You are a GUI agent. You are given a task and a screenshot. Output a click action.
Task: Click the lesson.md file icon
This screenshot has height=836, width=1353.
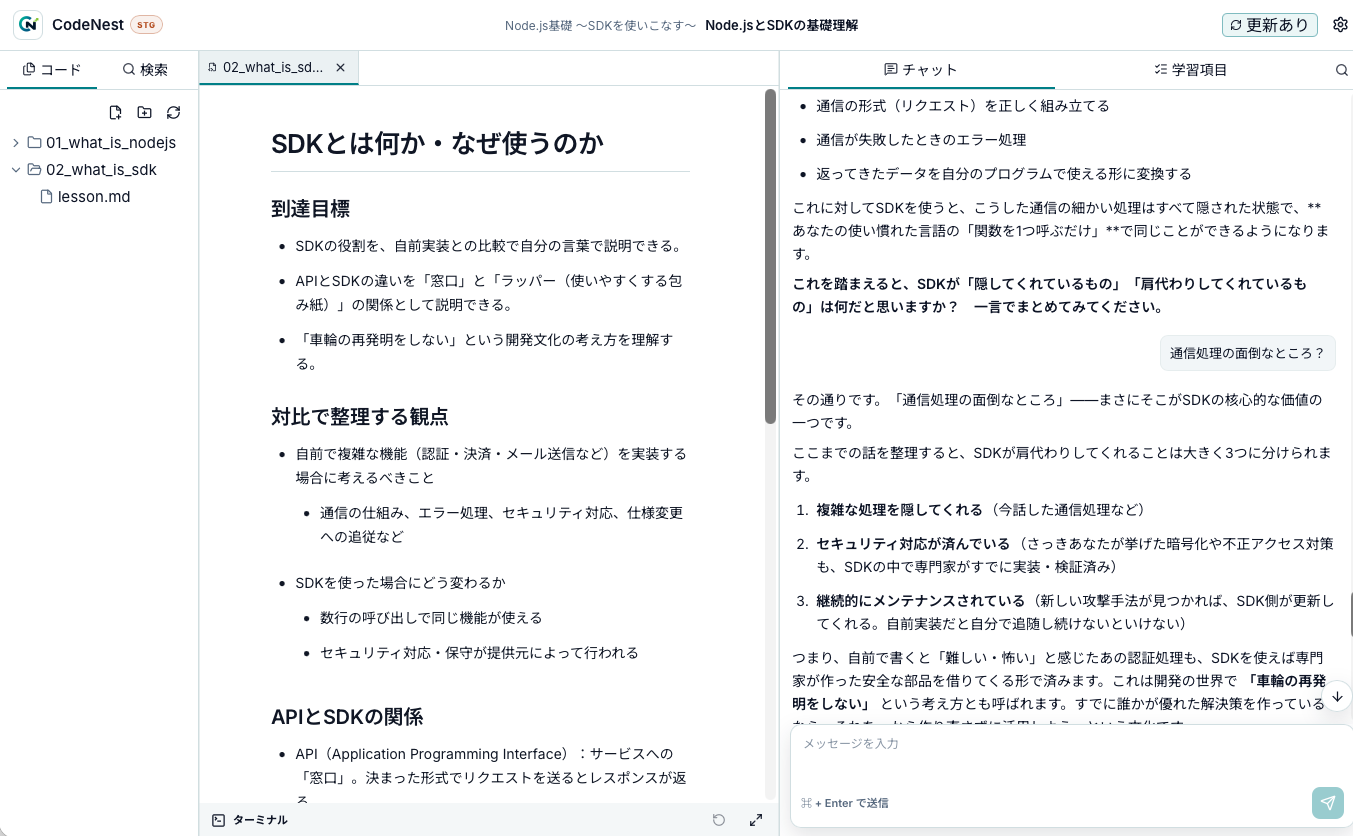point(46,197)
